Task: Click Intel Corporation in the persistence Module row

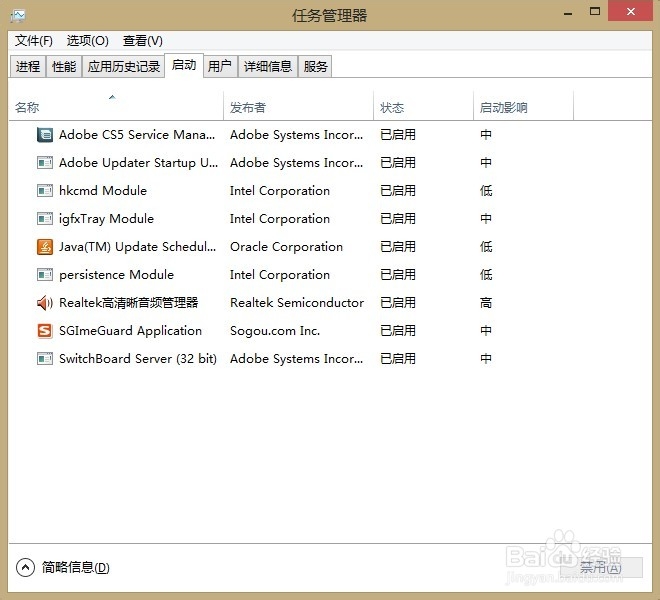Action: [x=279, y=275]
